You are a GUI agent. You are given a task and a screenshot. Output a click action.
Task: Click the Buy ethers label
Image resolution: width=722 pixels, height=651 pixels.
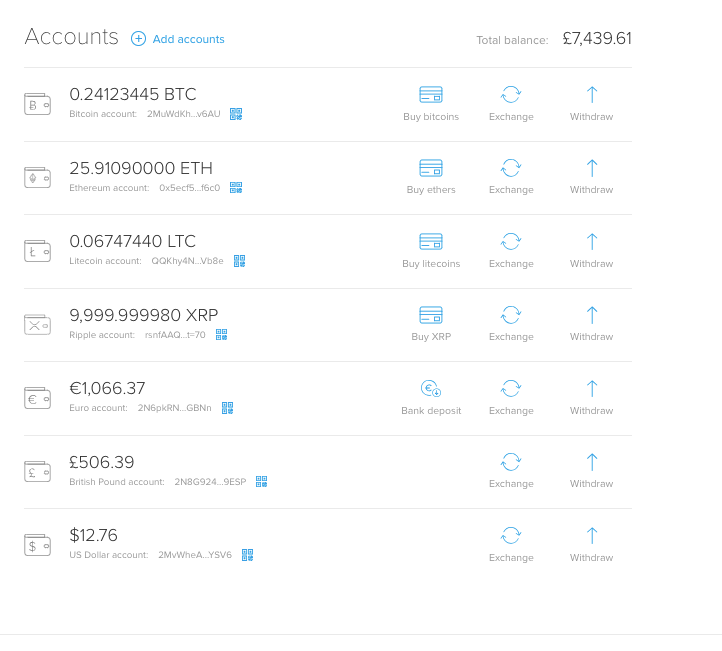click(x=431, y=190)
